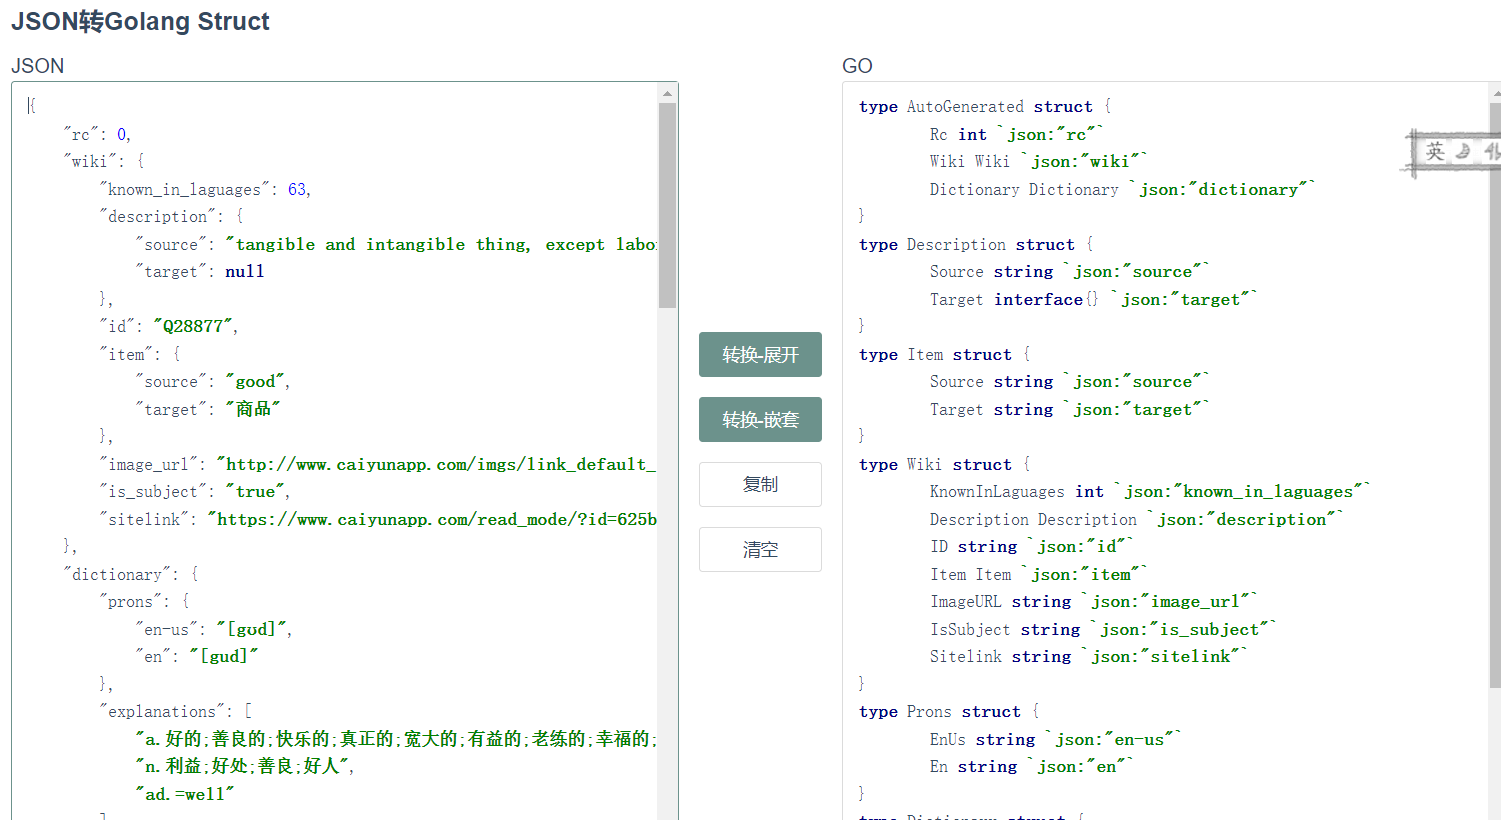Viewport: 1501px width, 820px height.
Task: Click the JSON line "target": "商品"
Action: pyautogui.click(x=207, y=409)
